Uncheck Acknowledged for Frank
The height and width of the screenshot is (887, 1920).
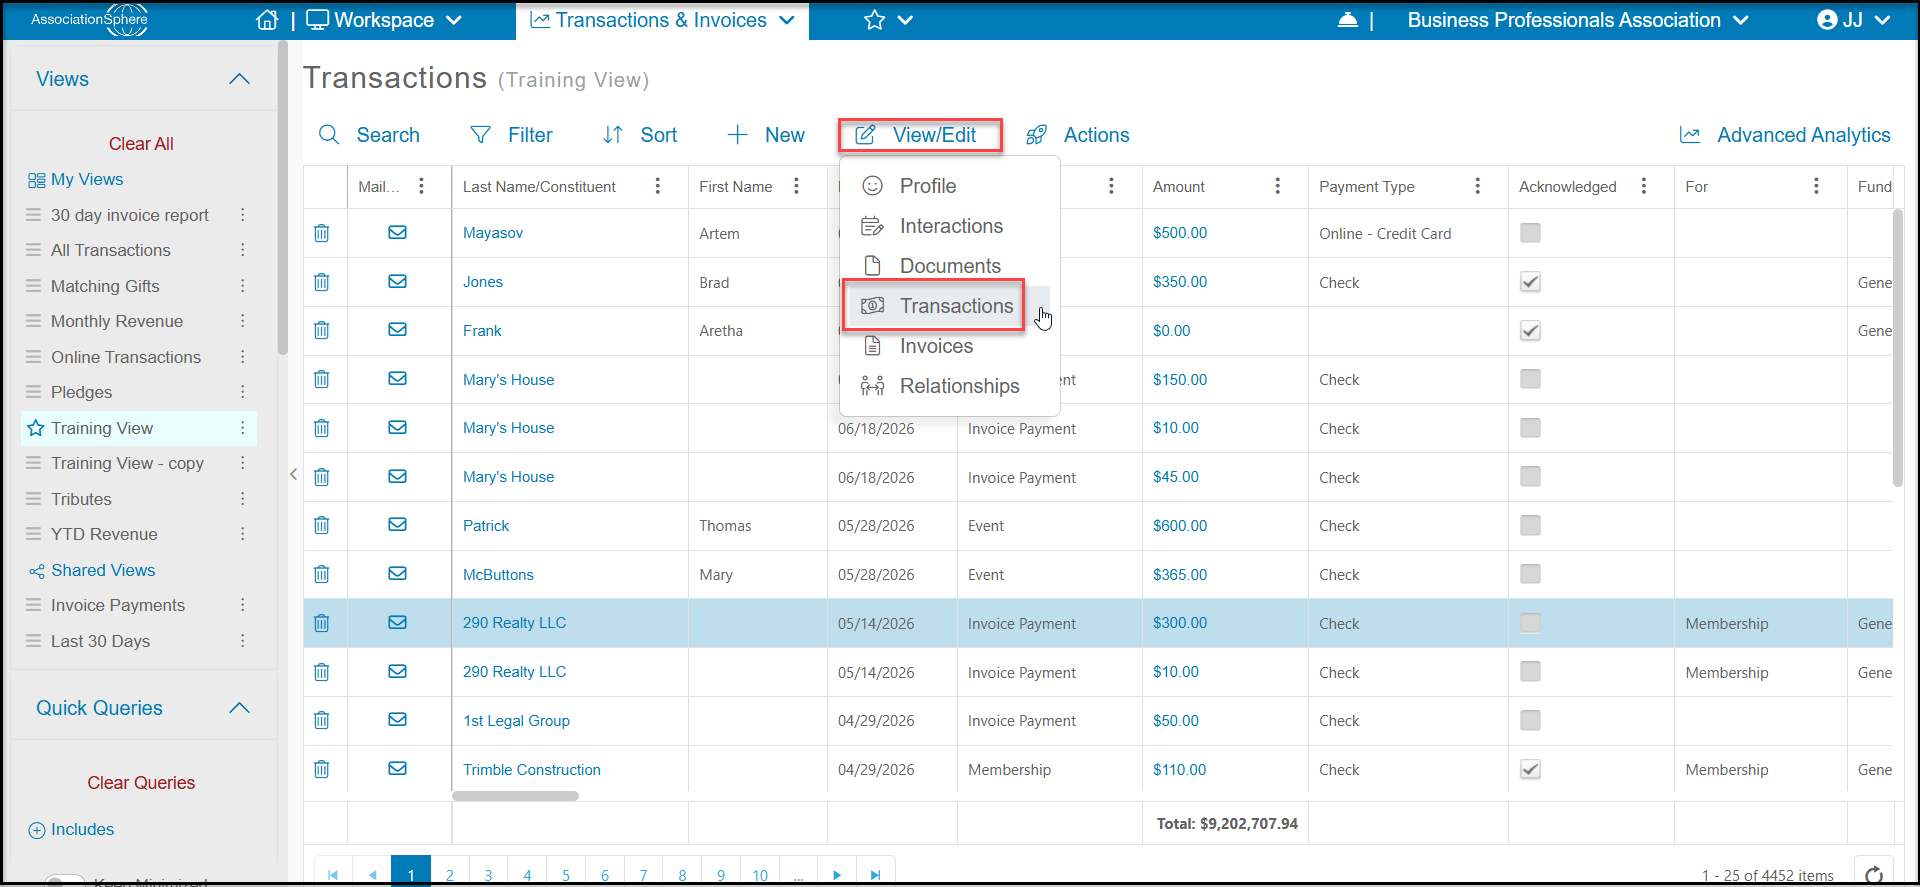(x=1530, y=330)
